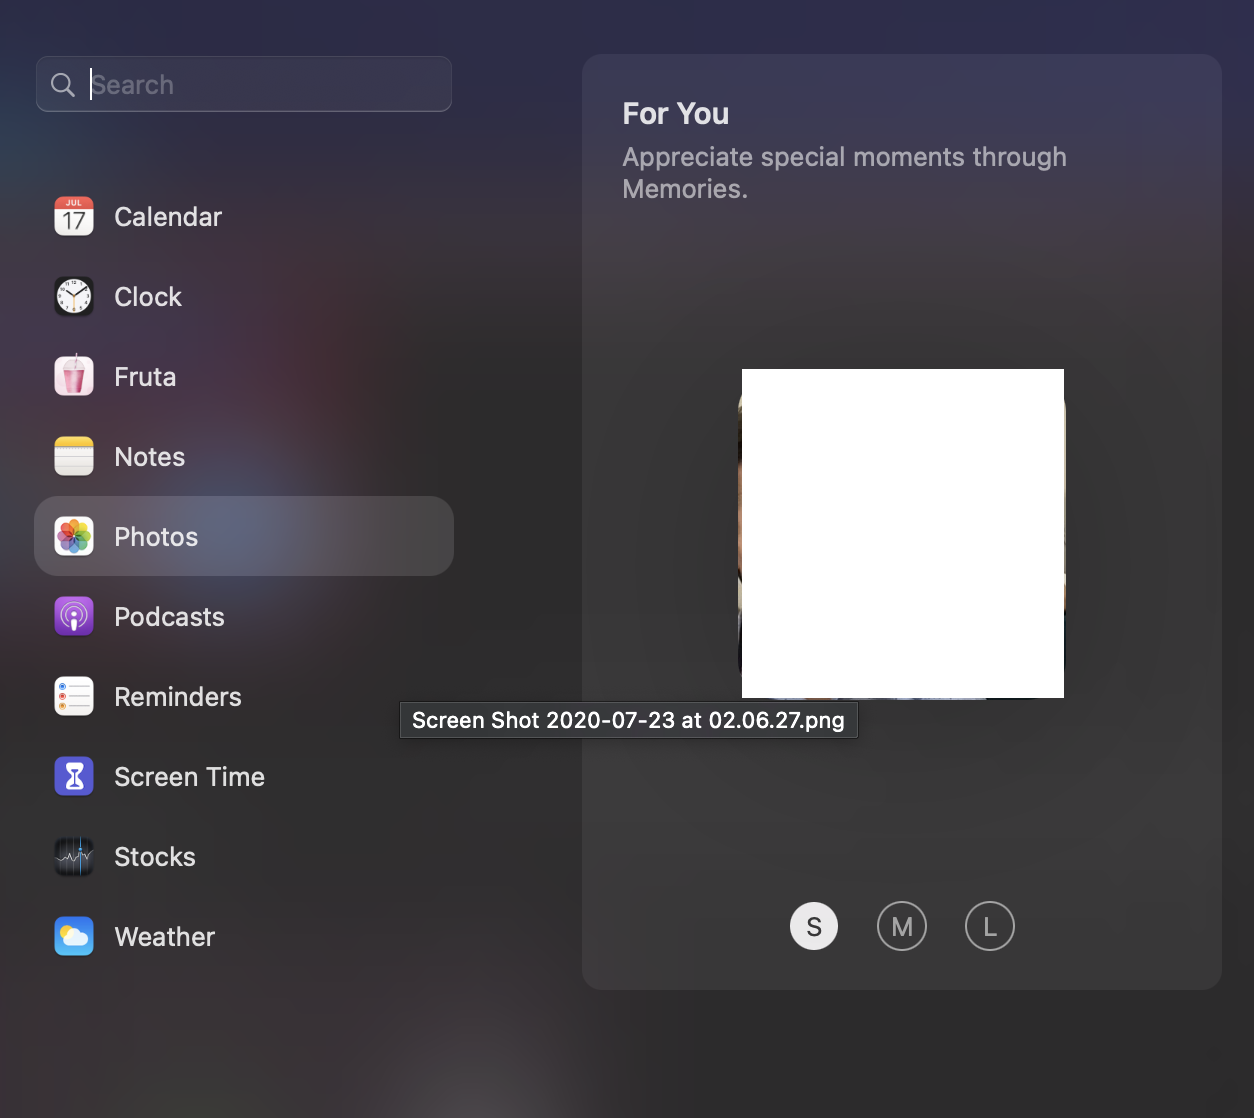Click the Screen Shot filename tooltip
Image resolution: width=1254 pixels, height=1118 pixels.
click(629, 720)
